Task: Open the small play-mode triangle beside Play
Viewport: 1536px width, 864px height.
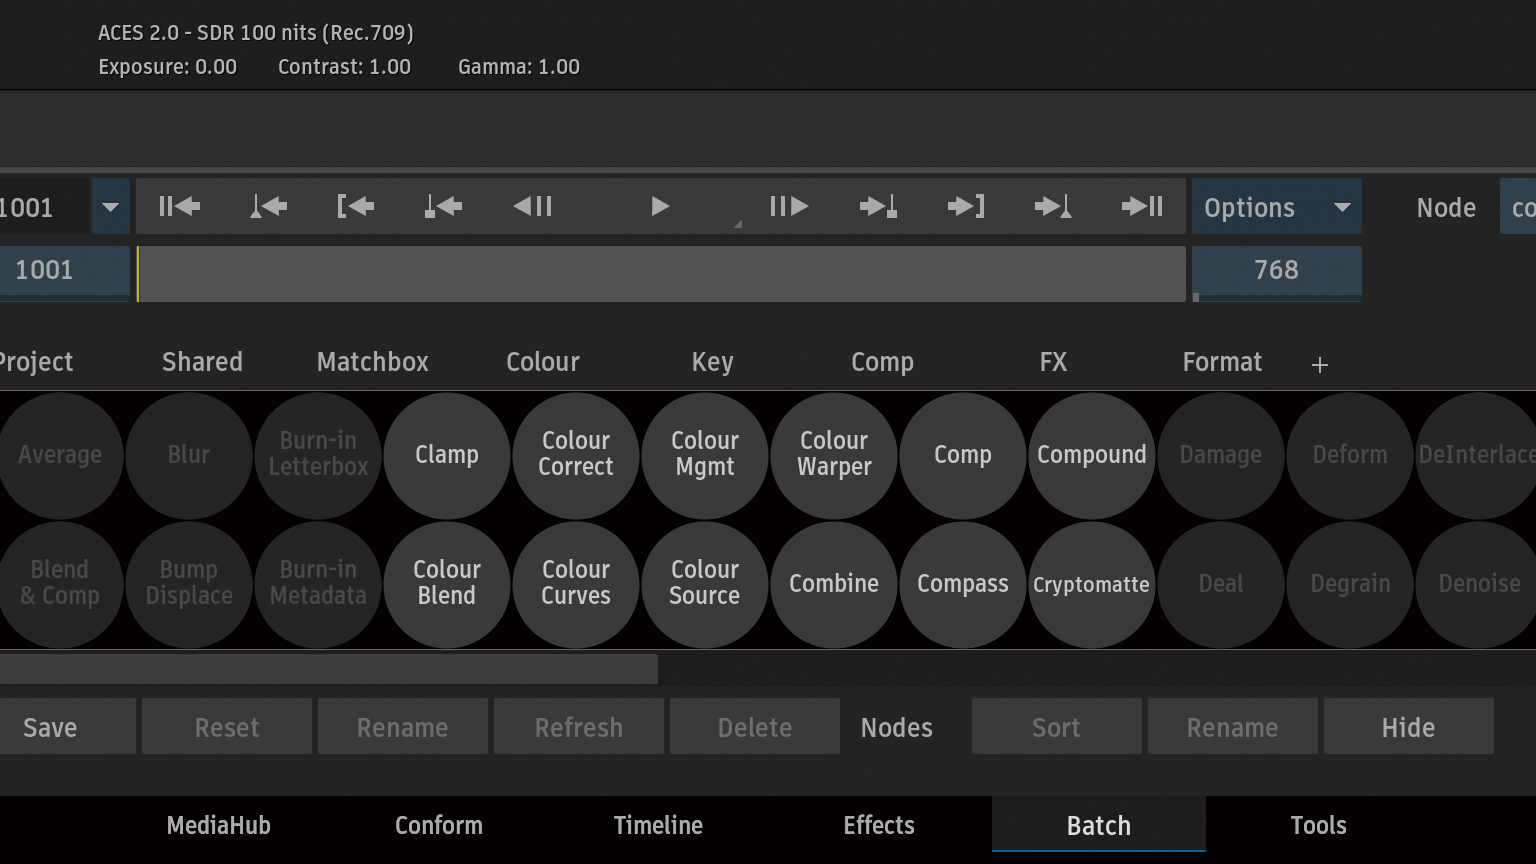Action: (x=738, y=224)
